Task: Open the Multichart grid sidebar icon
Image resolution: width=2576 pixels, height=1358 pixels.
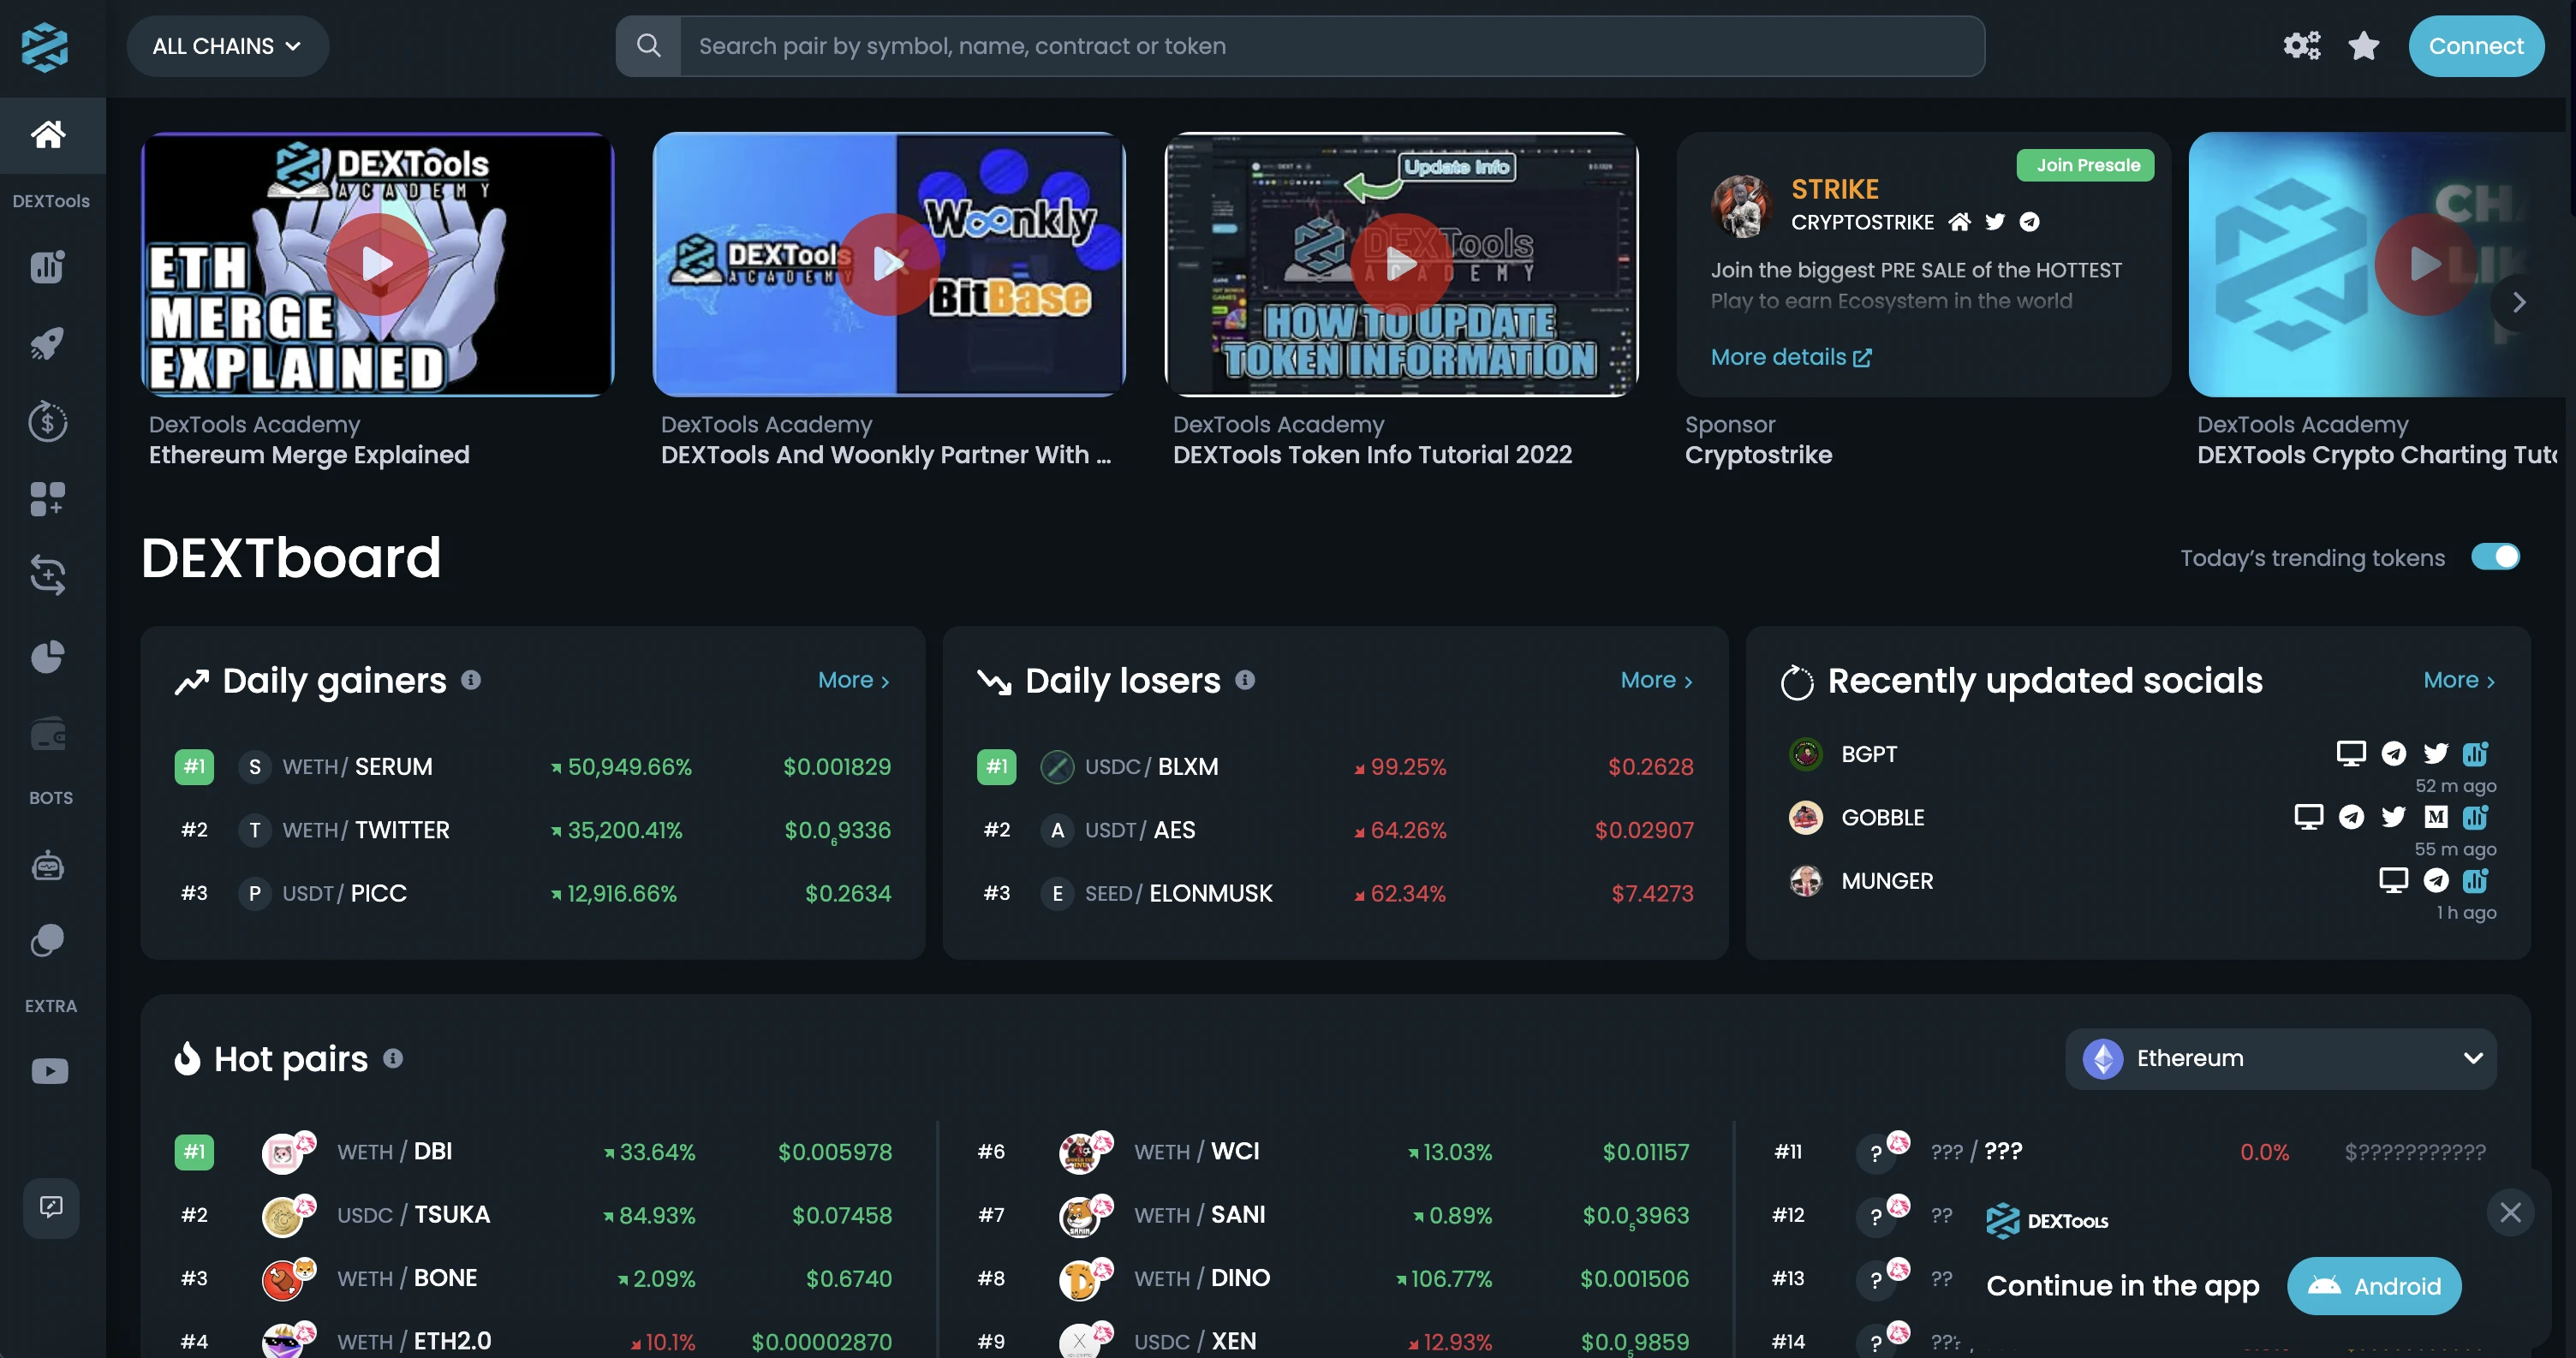Action: click(48, 498)
